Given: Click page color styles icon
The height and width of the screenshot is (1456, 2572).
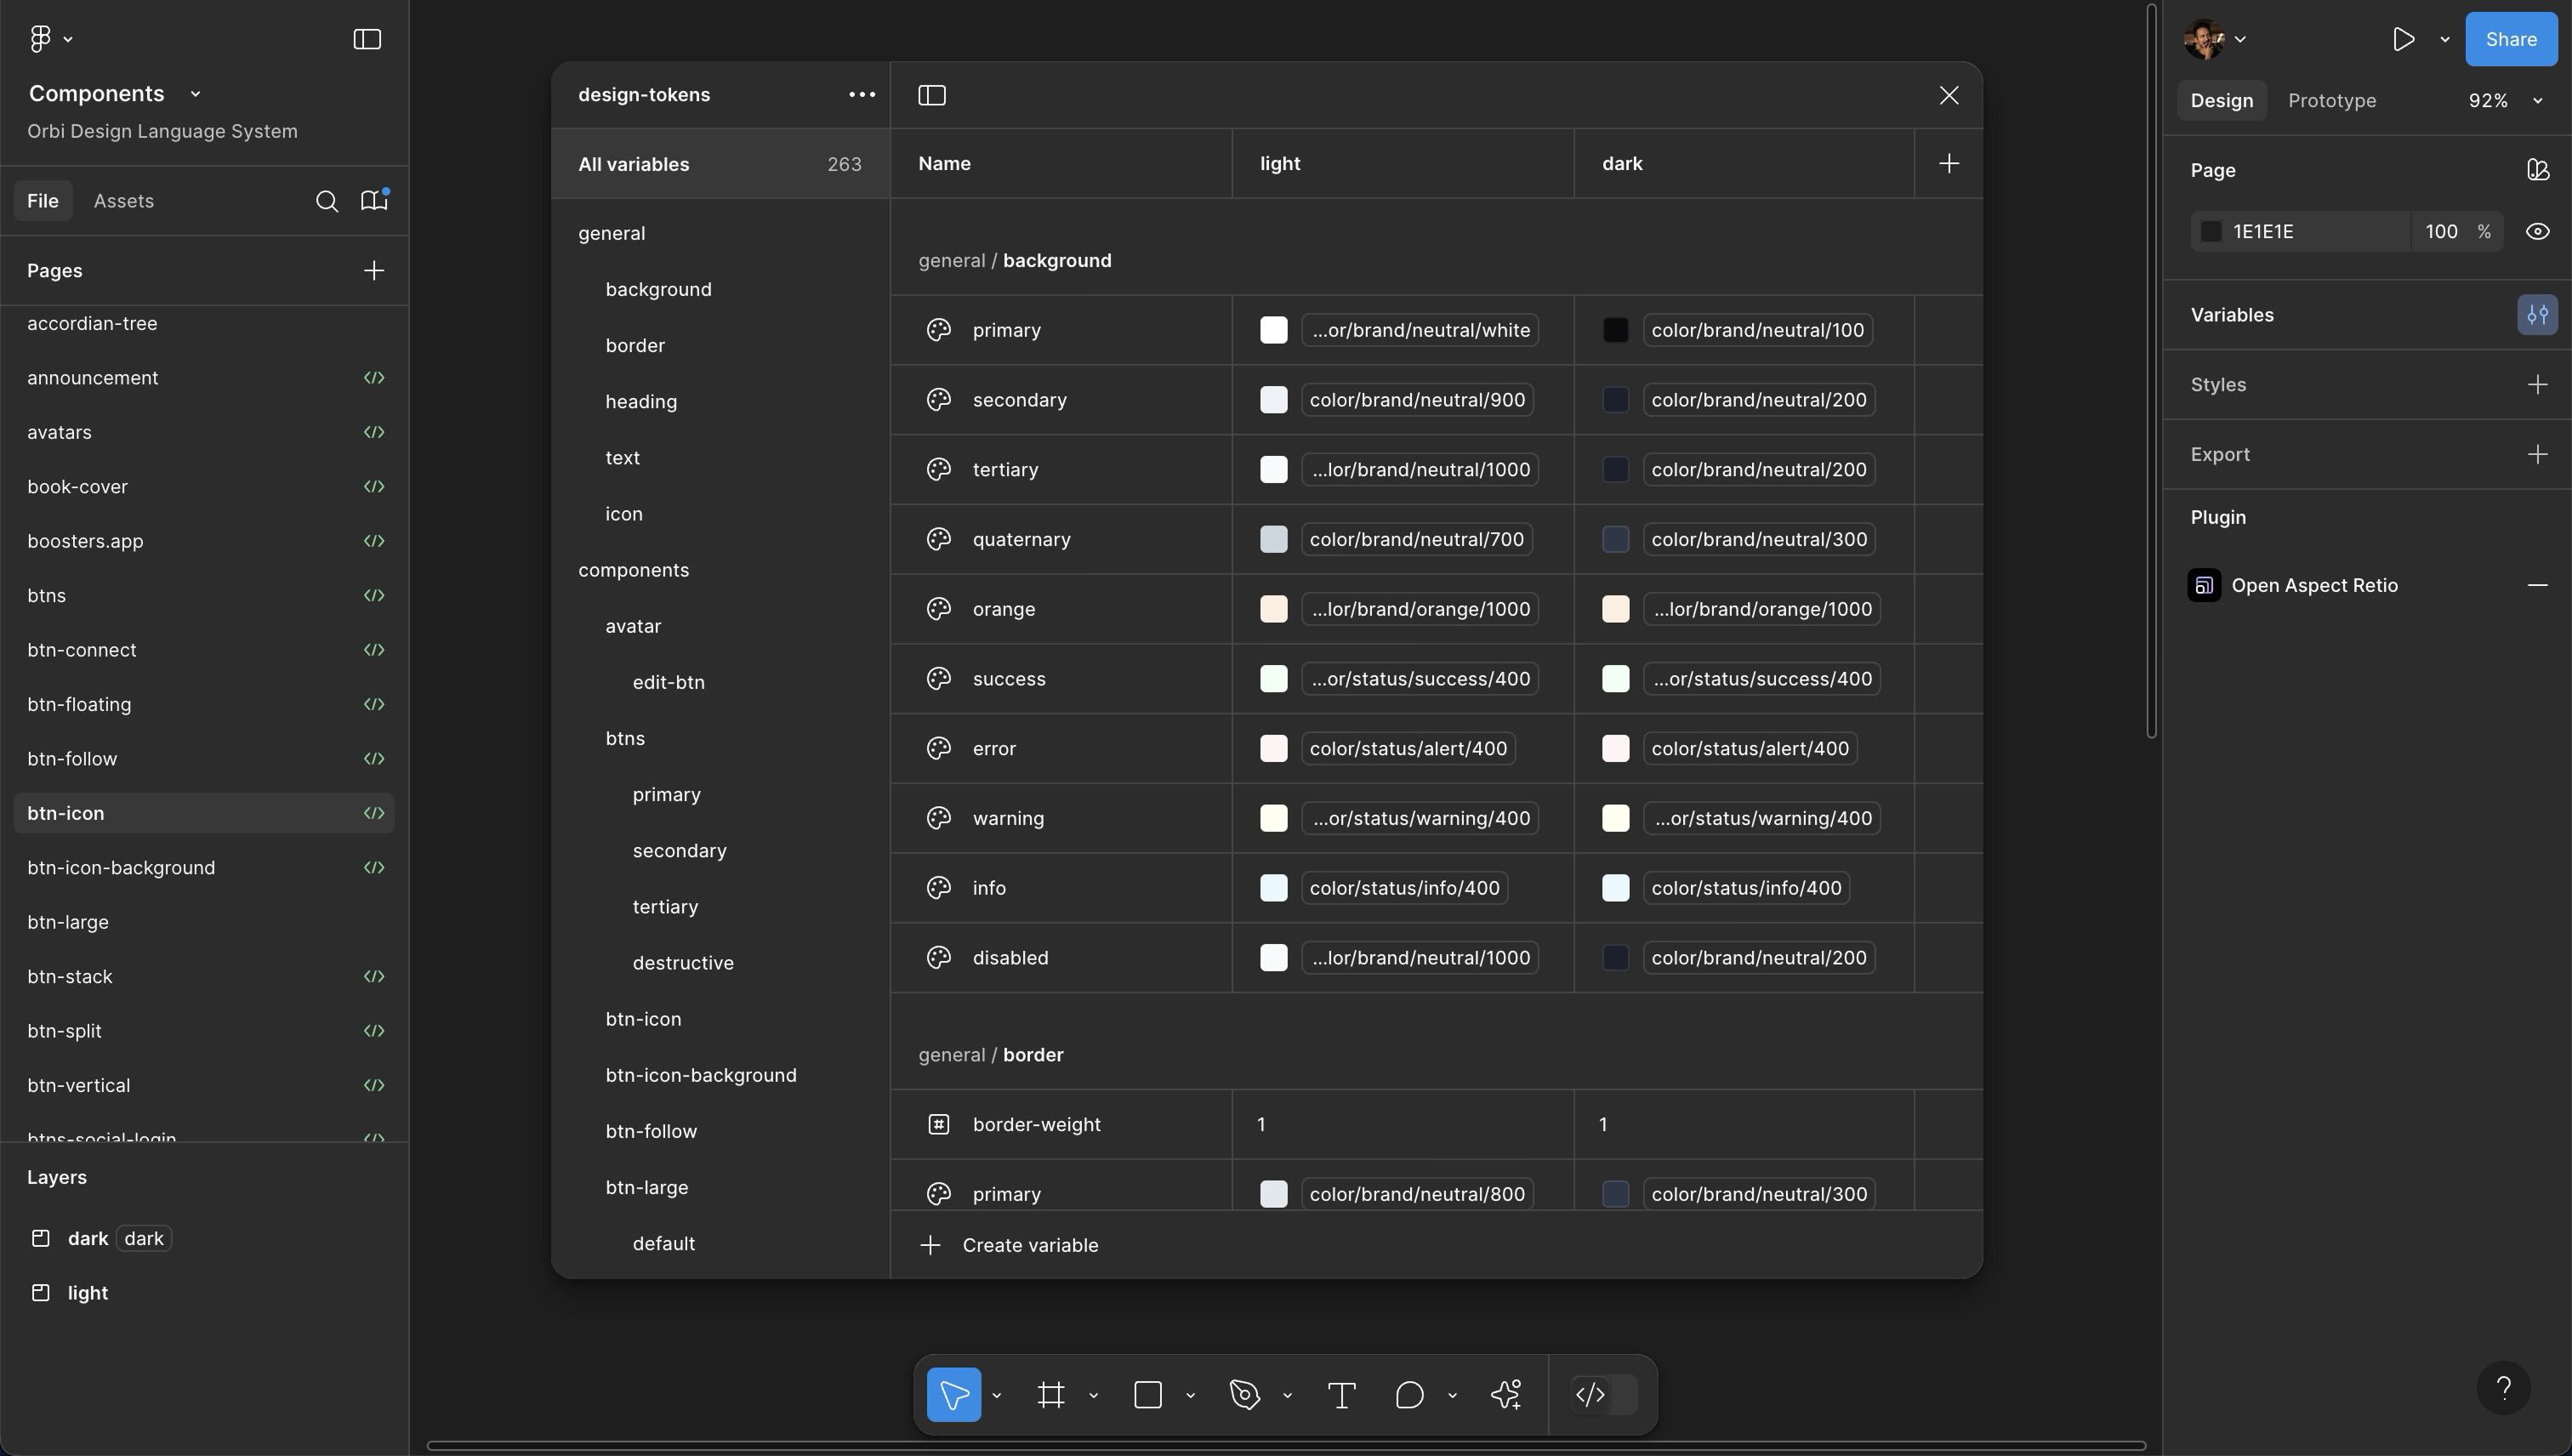Looking at the screenshot, I should pyautogui.click(x=2537, y=170).
